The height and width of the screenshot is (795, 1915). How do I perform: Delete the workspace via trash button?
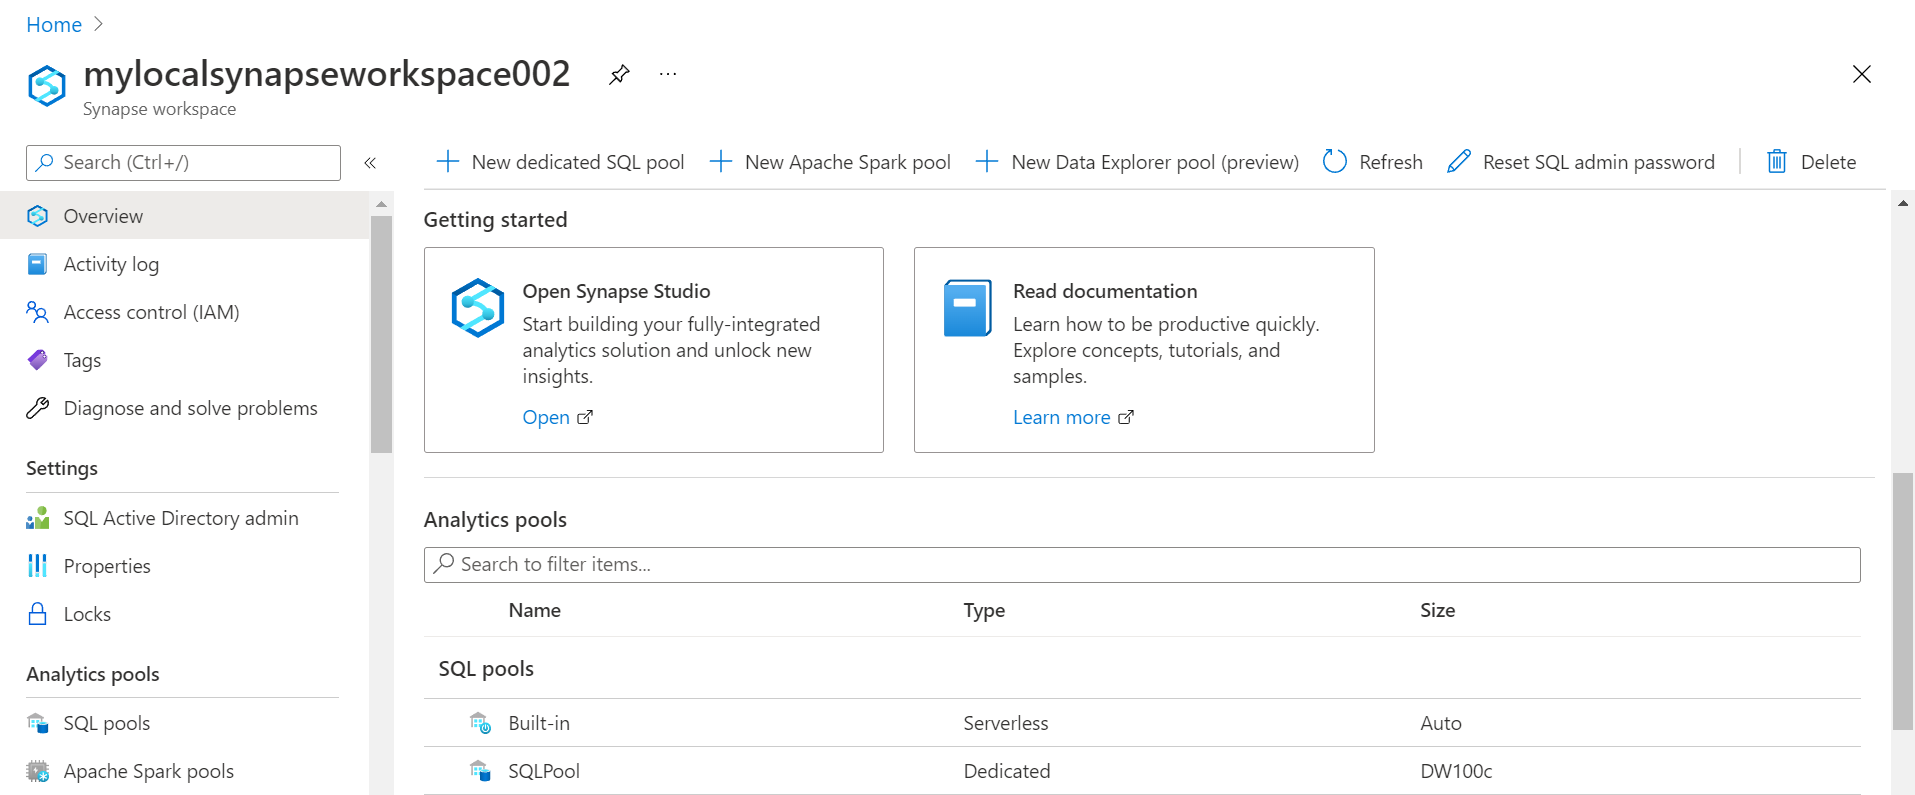[1811, 162]
